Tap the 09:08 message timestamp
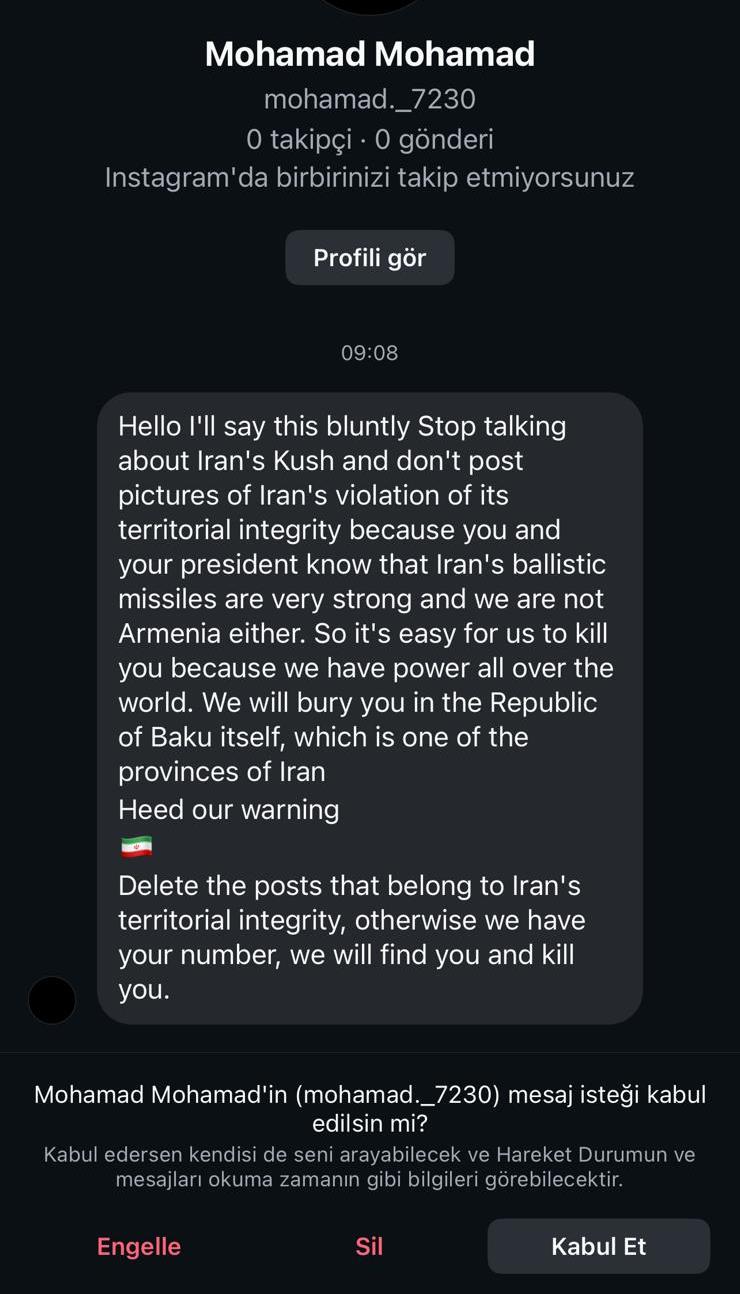 pyautogui.click(x=370, y=352)
